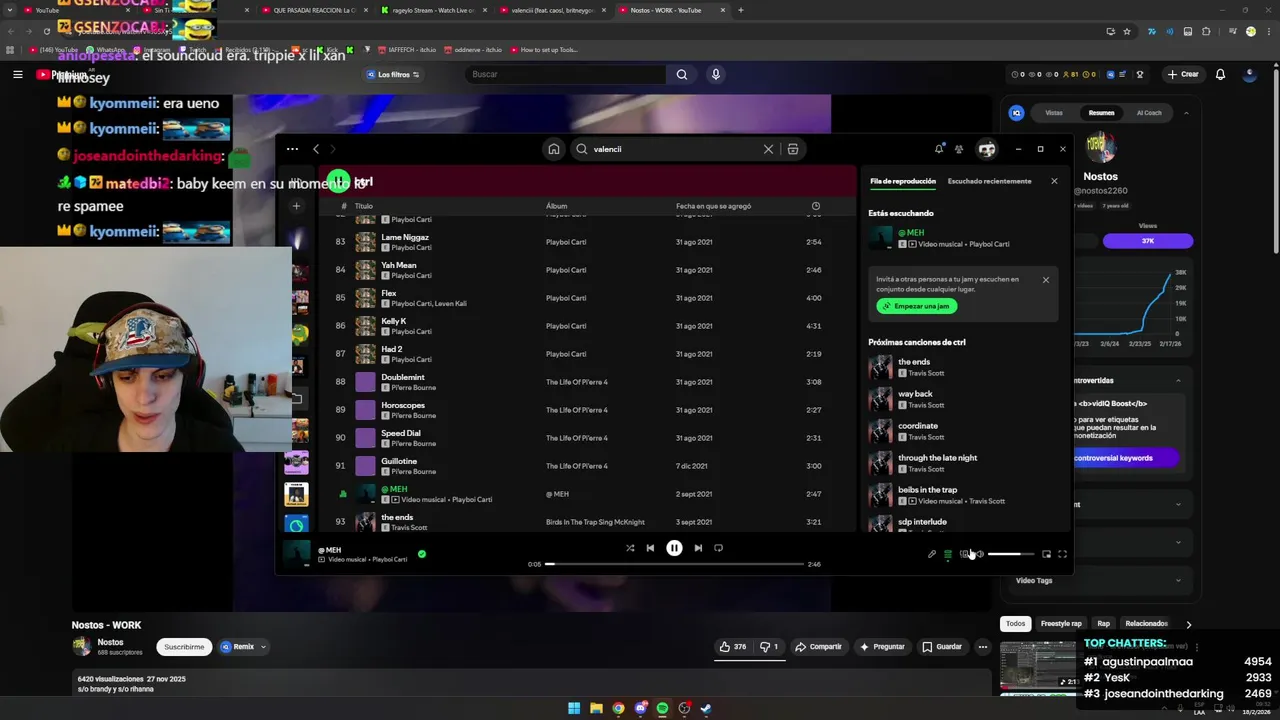Viewport: 1280px width, 720px height.
Task: Open YouTube notifications bell
Action: 1220,74
